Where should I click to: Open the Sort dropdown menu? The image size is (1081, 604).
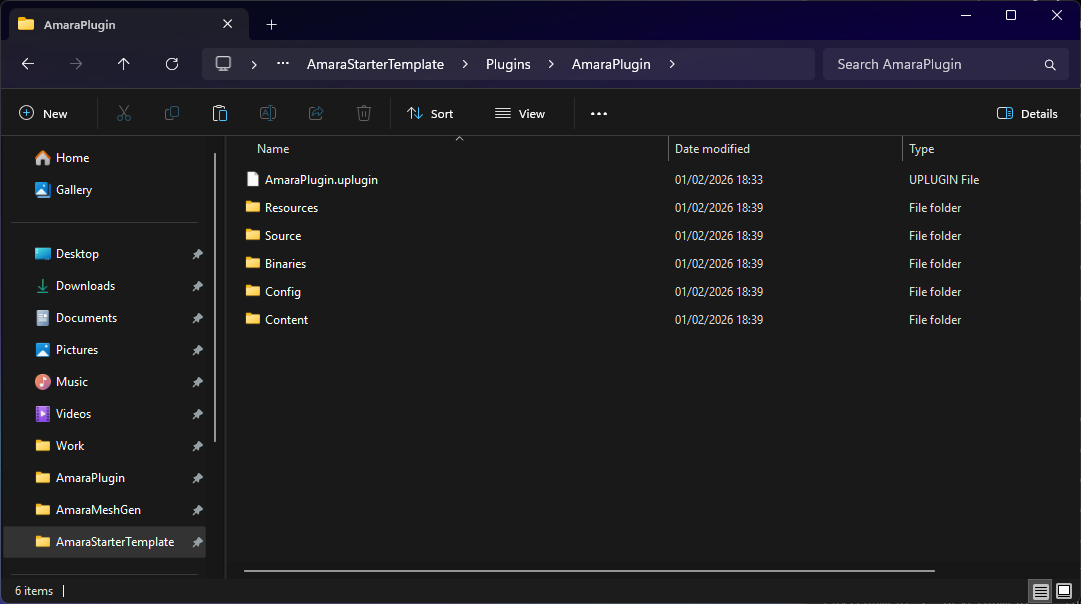[x=430, y=114]
